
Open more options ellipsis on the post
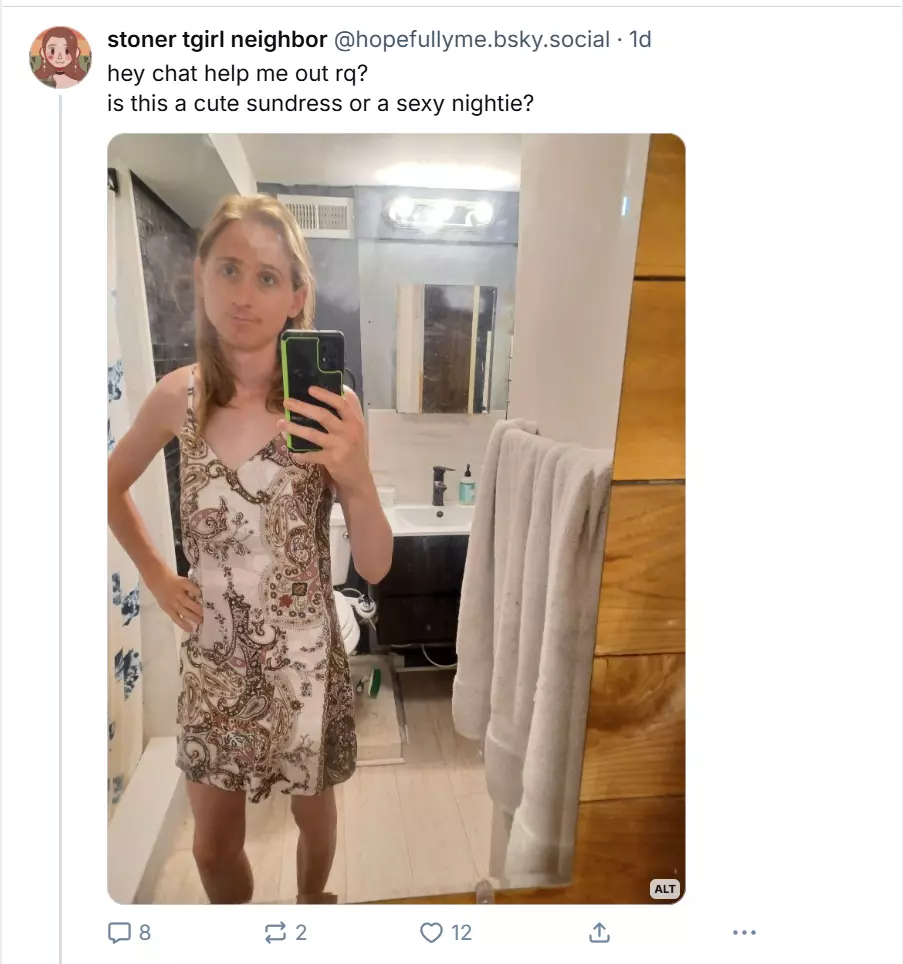pyautogui.click(x=744, y=933)
